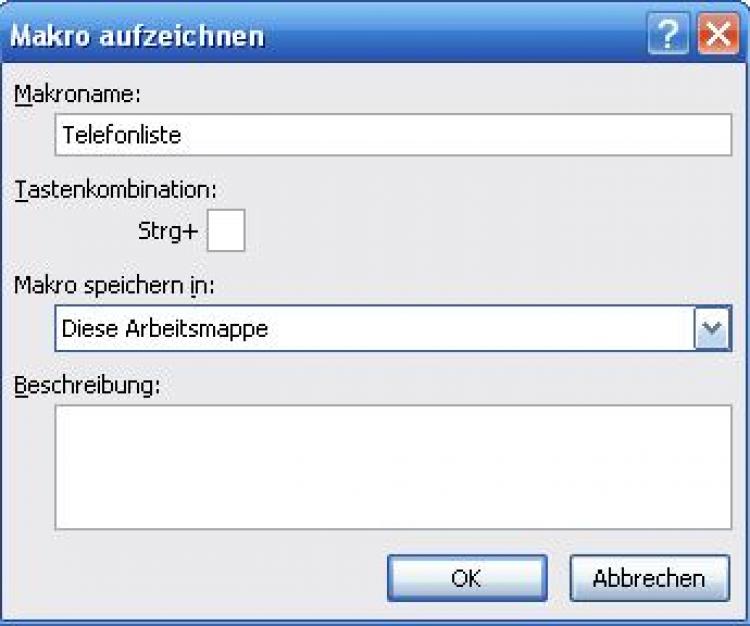
Task: Click the 'Makro aufzeichnen' title text
Action: point(137,37)
